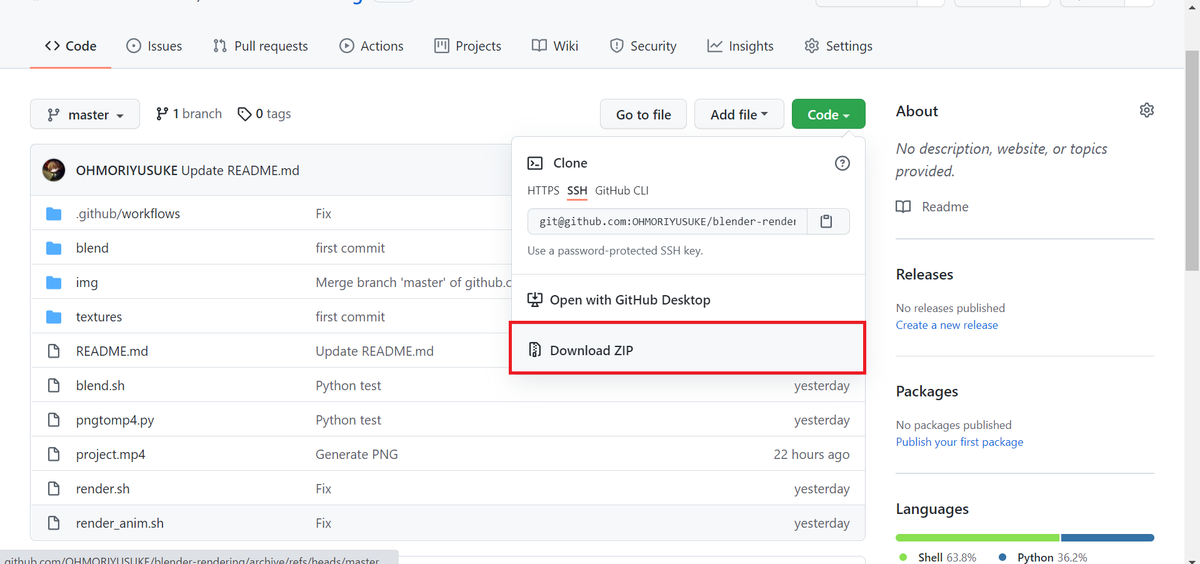Switch to the HTTPS clone tab
This screenshot has width=1200, height=564.
[543, 190]
